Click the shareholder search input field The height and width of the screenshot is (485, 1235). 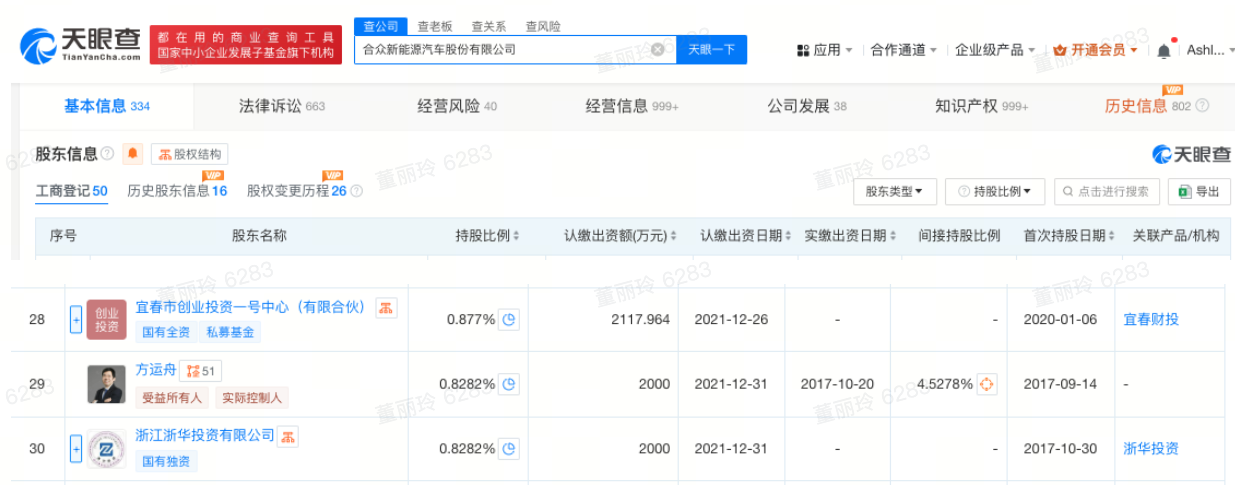[1107, 191]
